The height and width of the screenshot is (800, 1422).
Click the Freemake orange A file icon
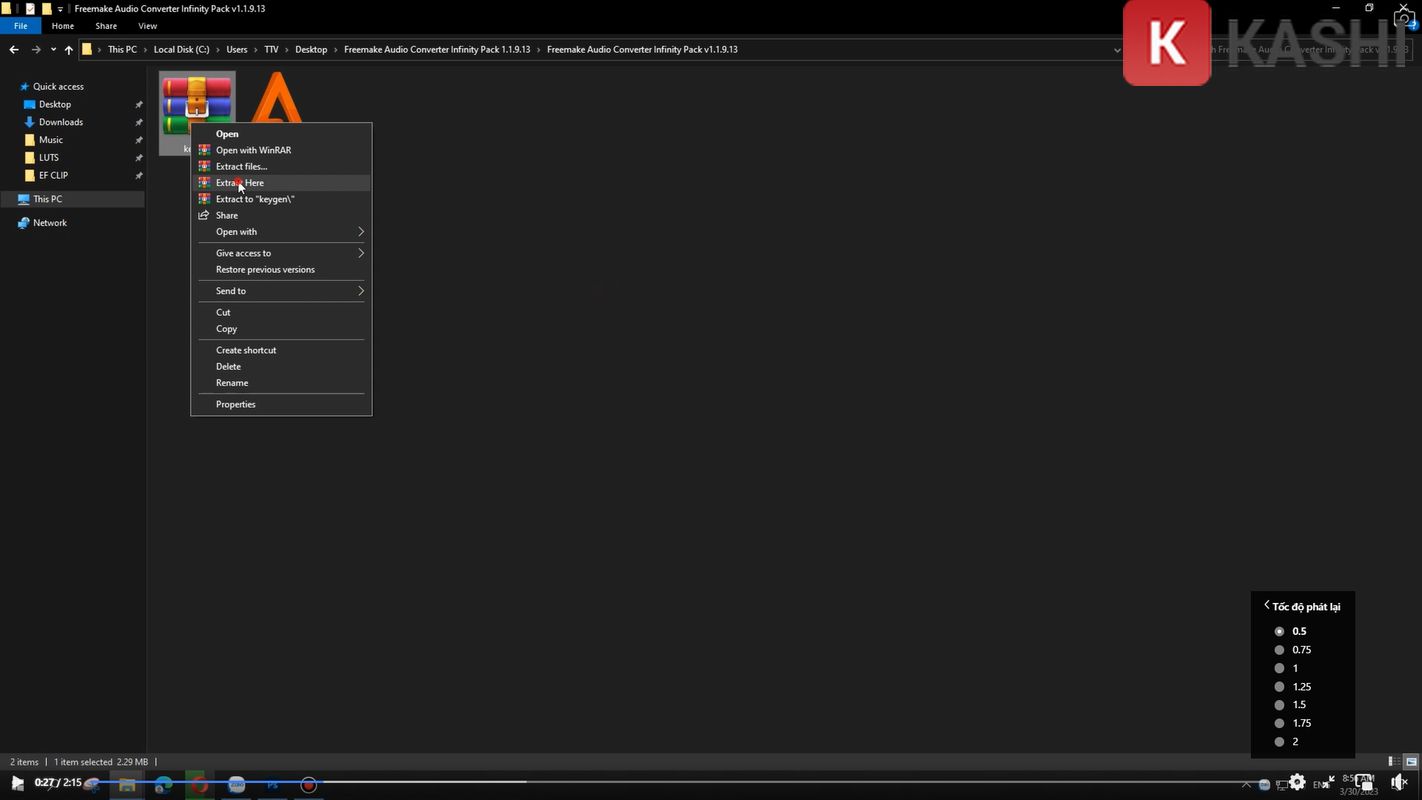coord(277,100)
